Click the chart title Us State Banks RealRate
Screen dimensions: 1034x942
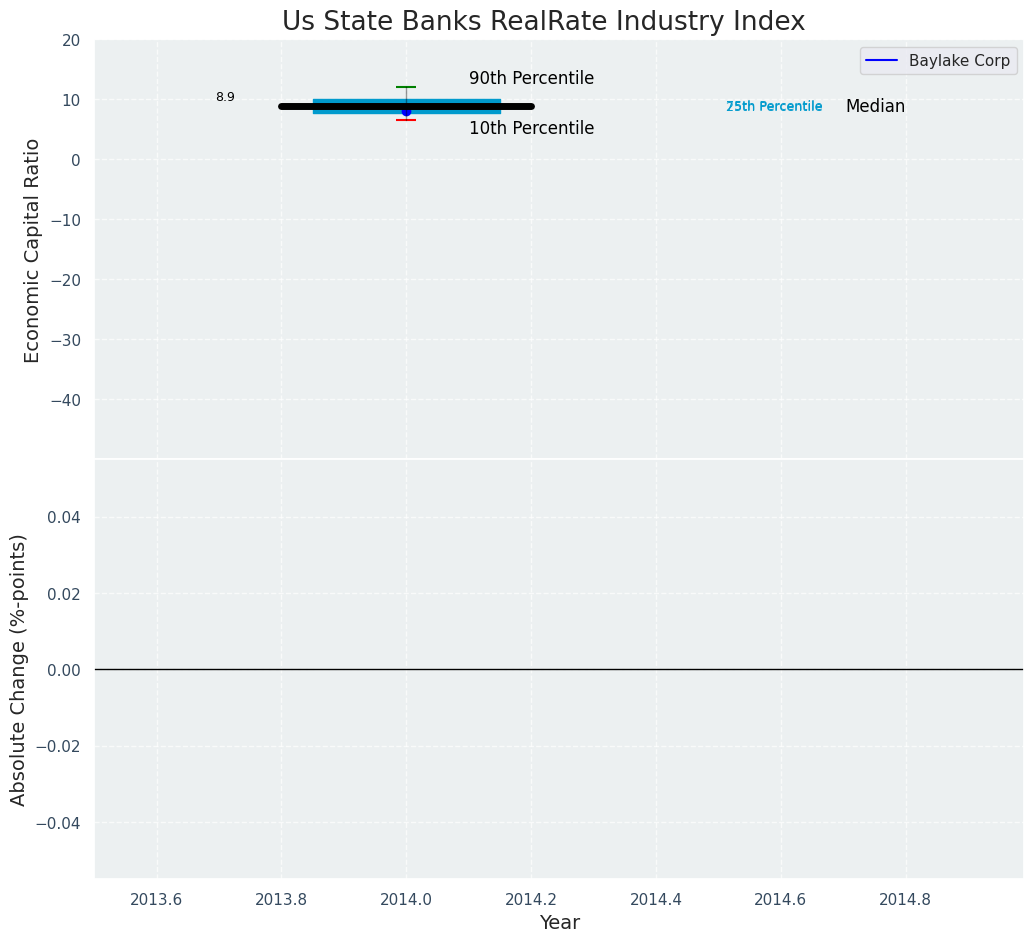(543, 22)
